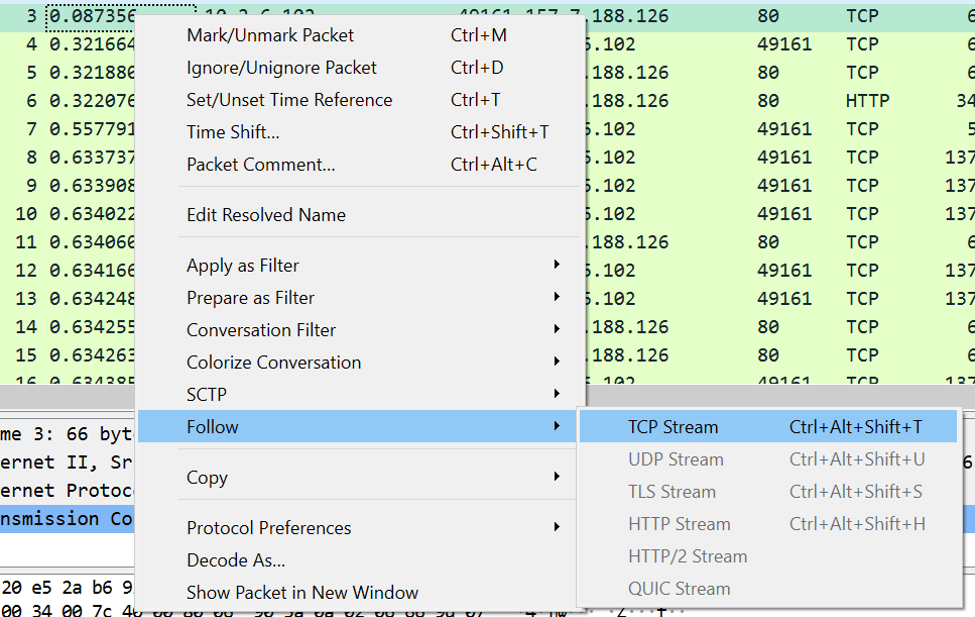
Task: Select Set/Unset Time Reference
Action: 289,100
